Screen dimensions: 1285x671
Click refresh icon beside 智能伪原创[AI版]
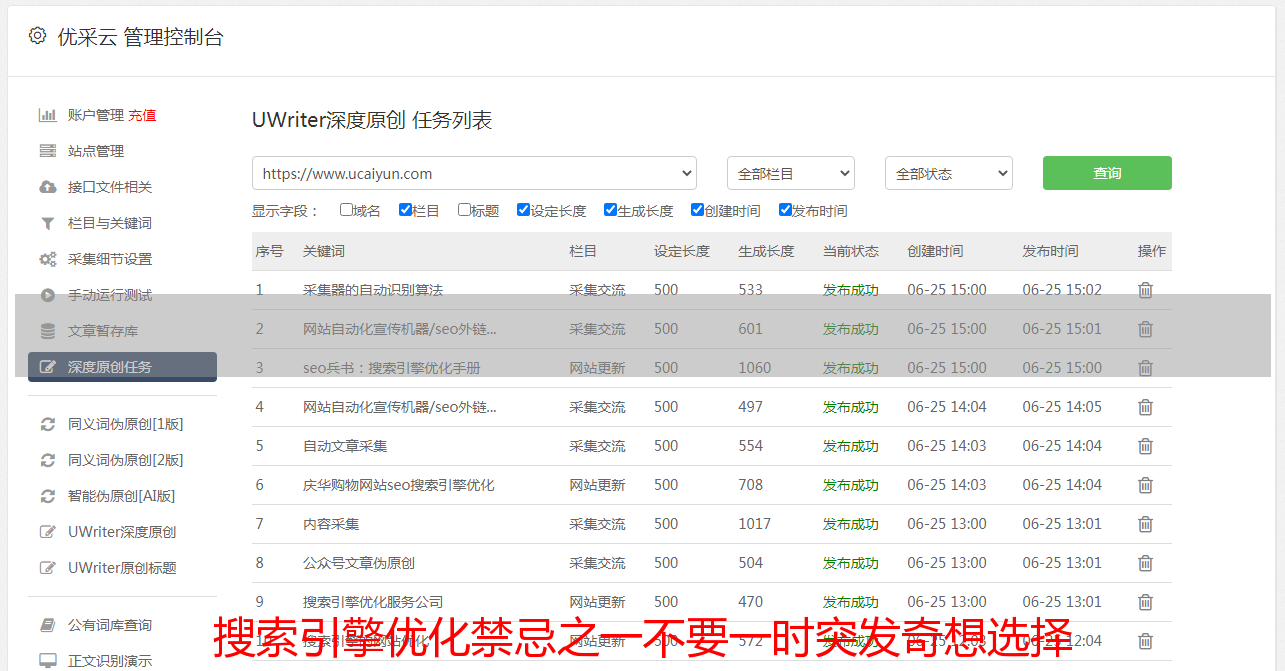(x=47, y=496)
